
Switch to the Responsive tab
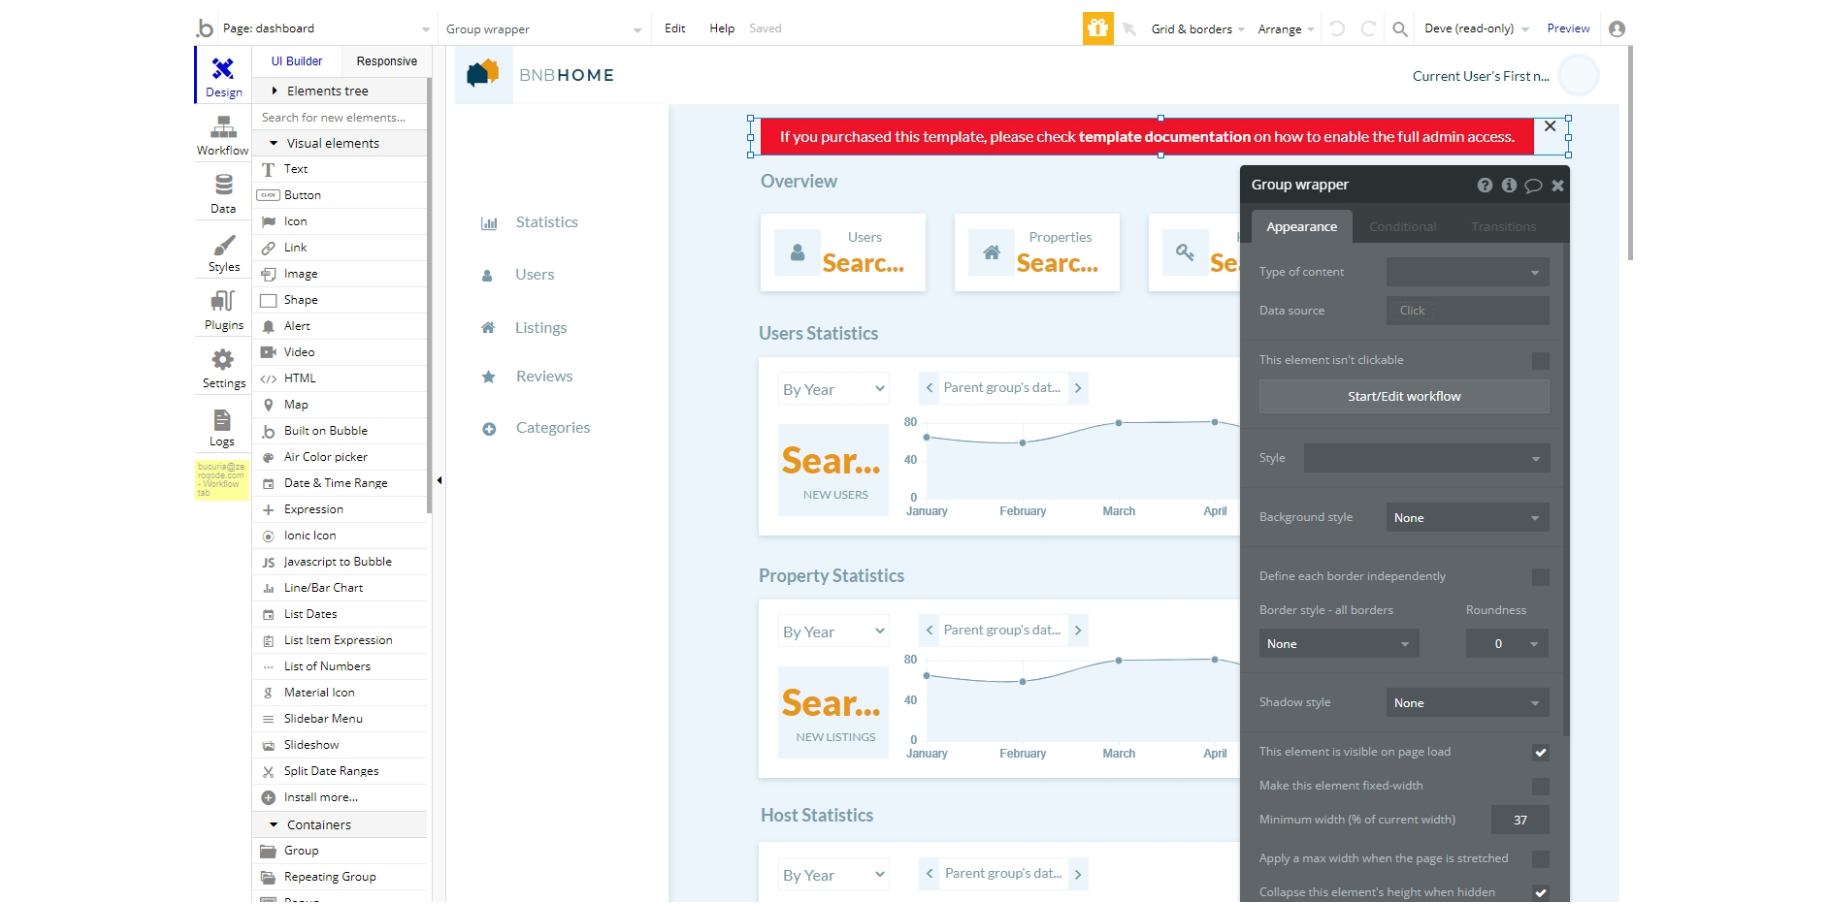pyautogui.click(x=386, y=61)
